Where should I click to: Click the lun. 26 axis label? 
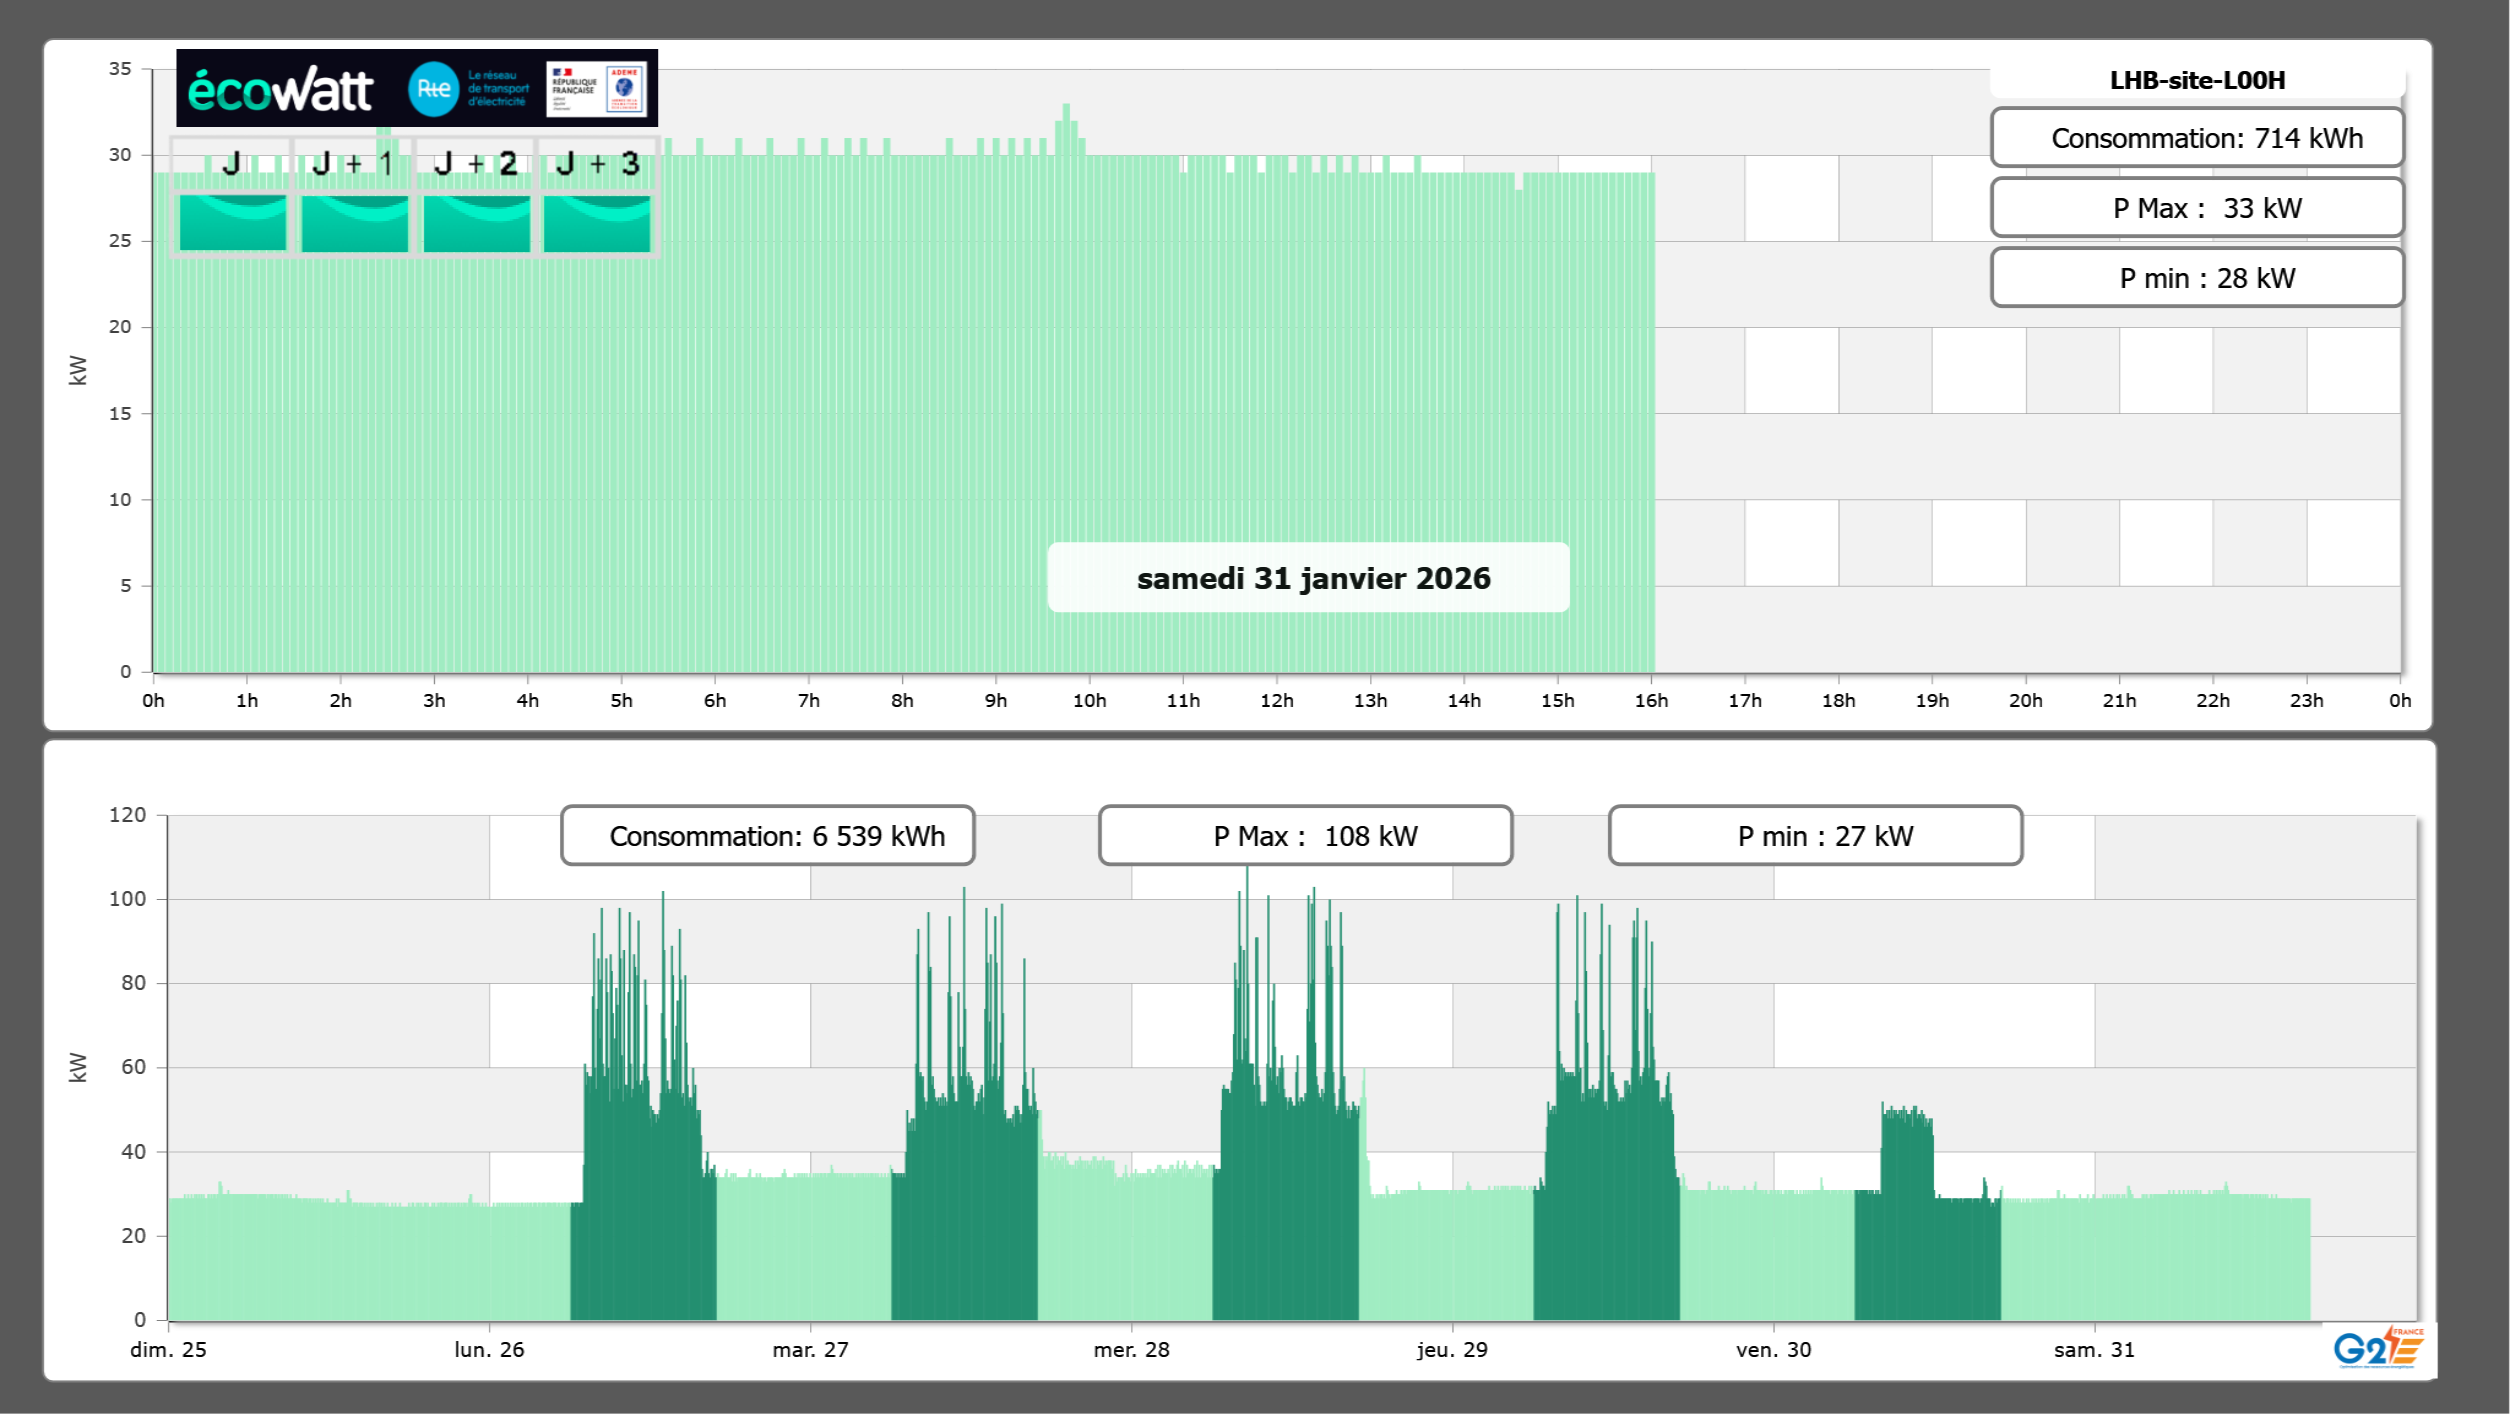point(489,1349)
